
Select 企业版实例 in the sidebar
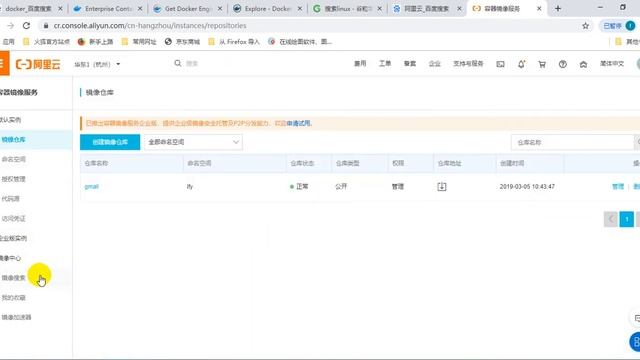pos(13,238)
